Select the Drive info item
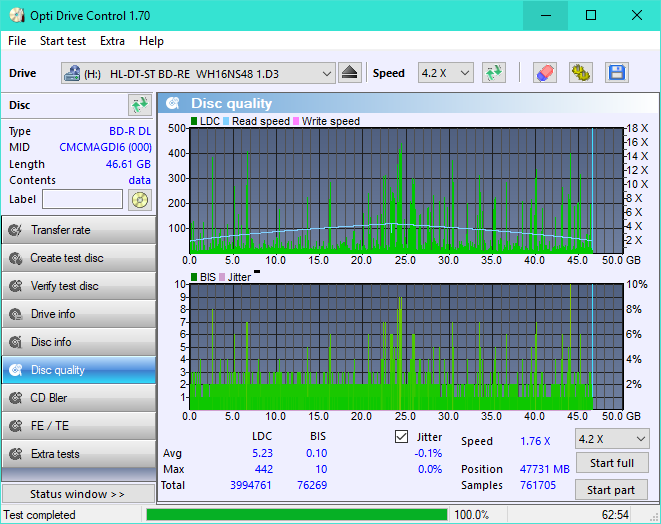Viewport: 661px width, 524px height. 79,314
